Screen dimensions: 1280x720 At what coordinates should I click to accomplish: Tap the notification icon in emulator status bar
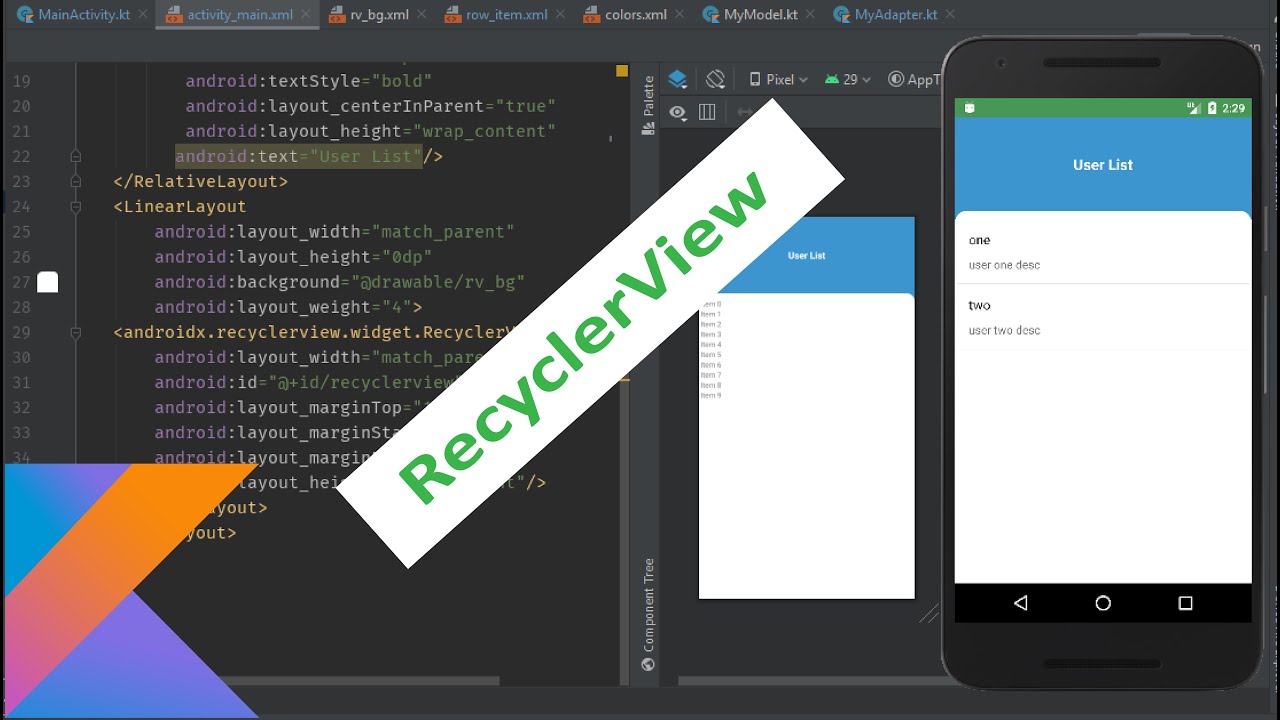969,108
